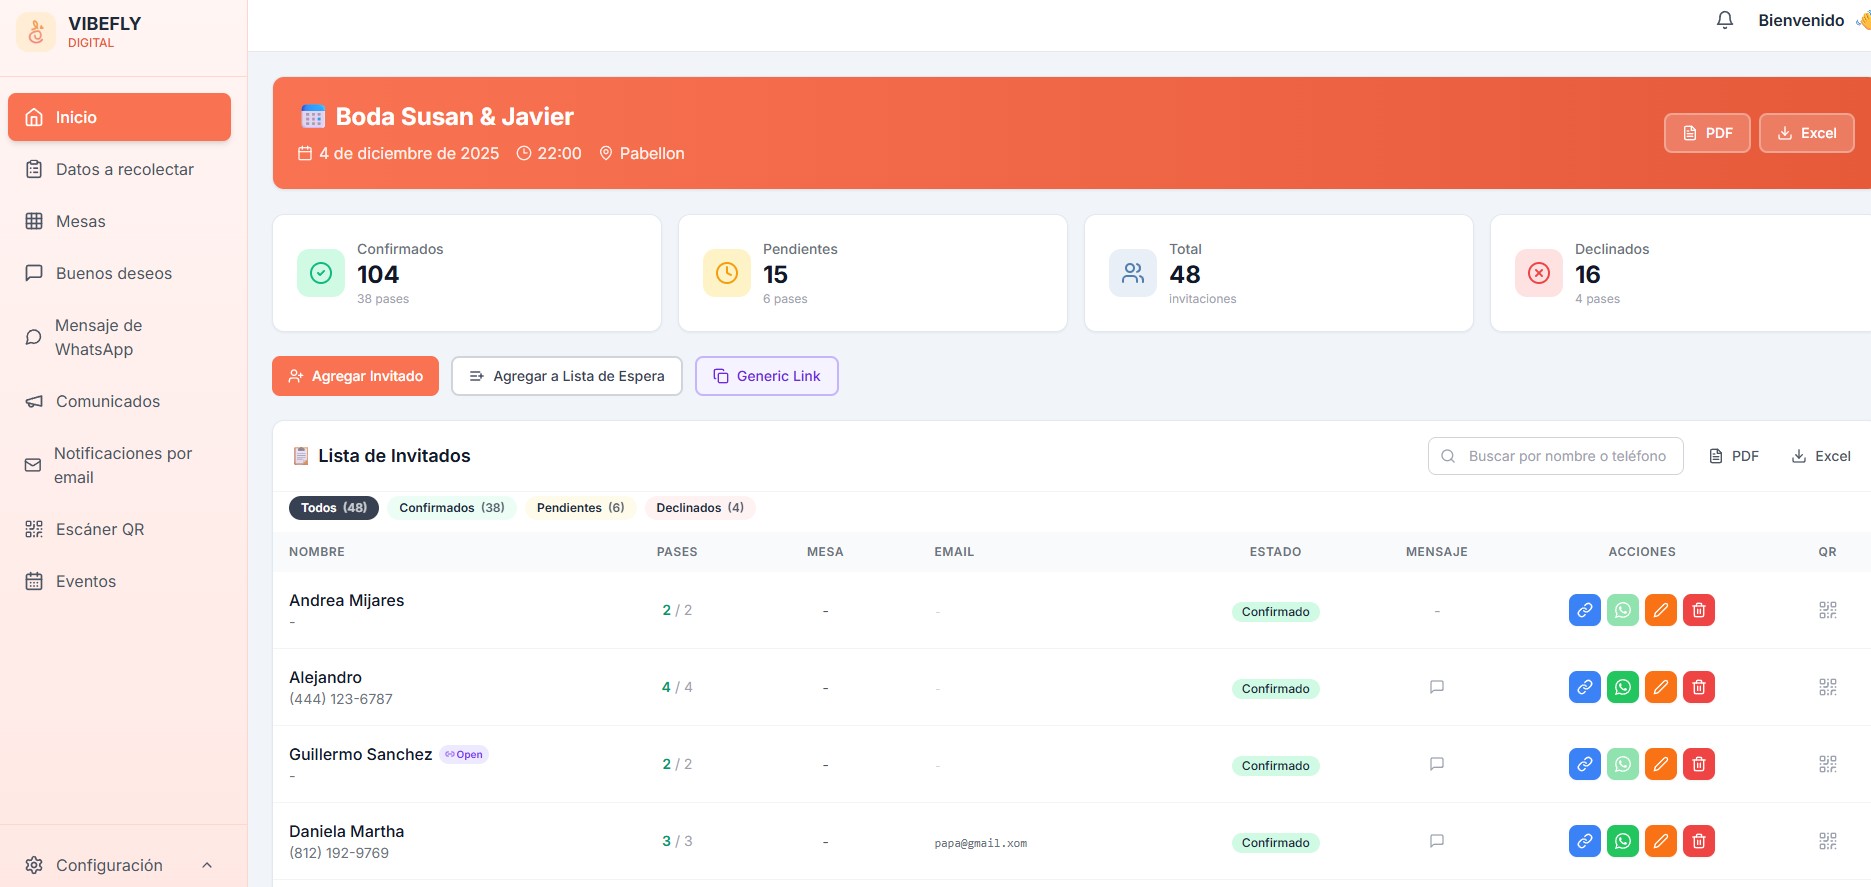View message from Daniela Martha
Image resolution: width=1871 pixels, height=887 pixels.
[x=1437, y=841]
